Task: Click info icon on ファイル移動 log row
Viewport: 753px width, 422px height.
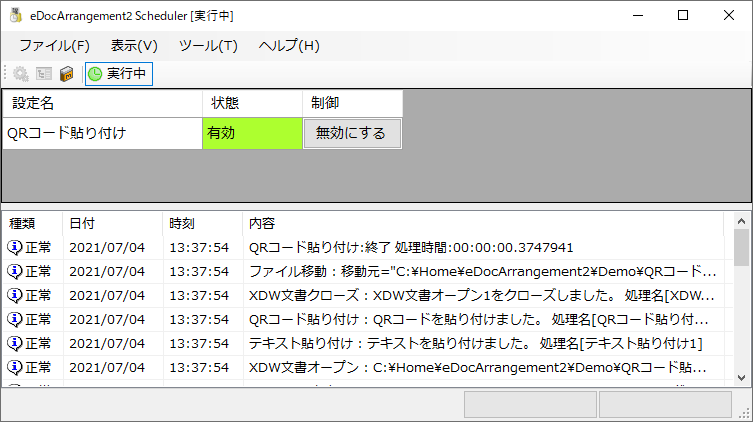Action: 14,272
